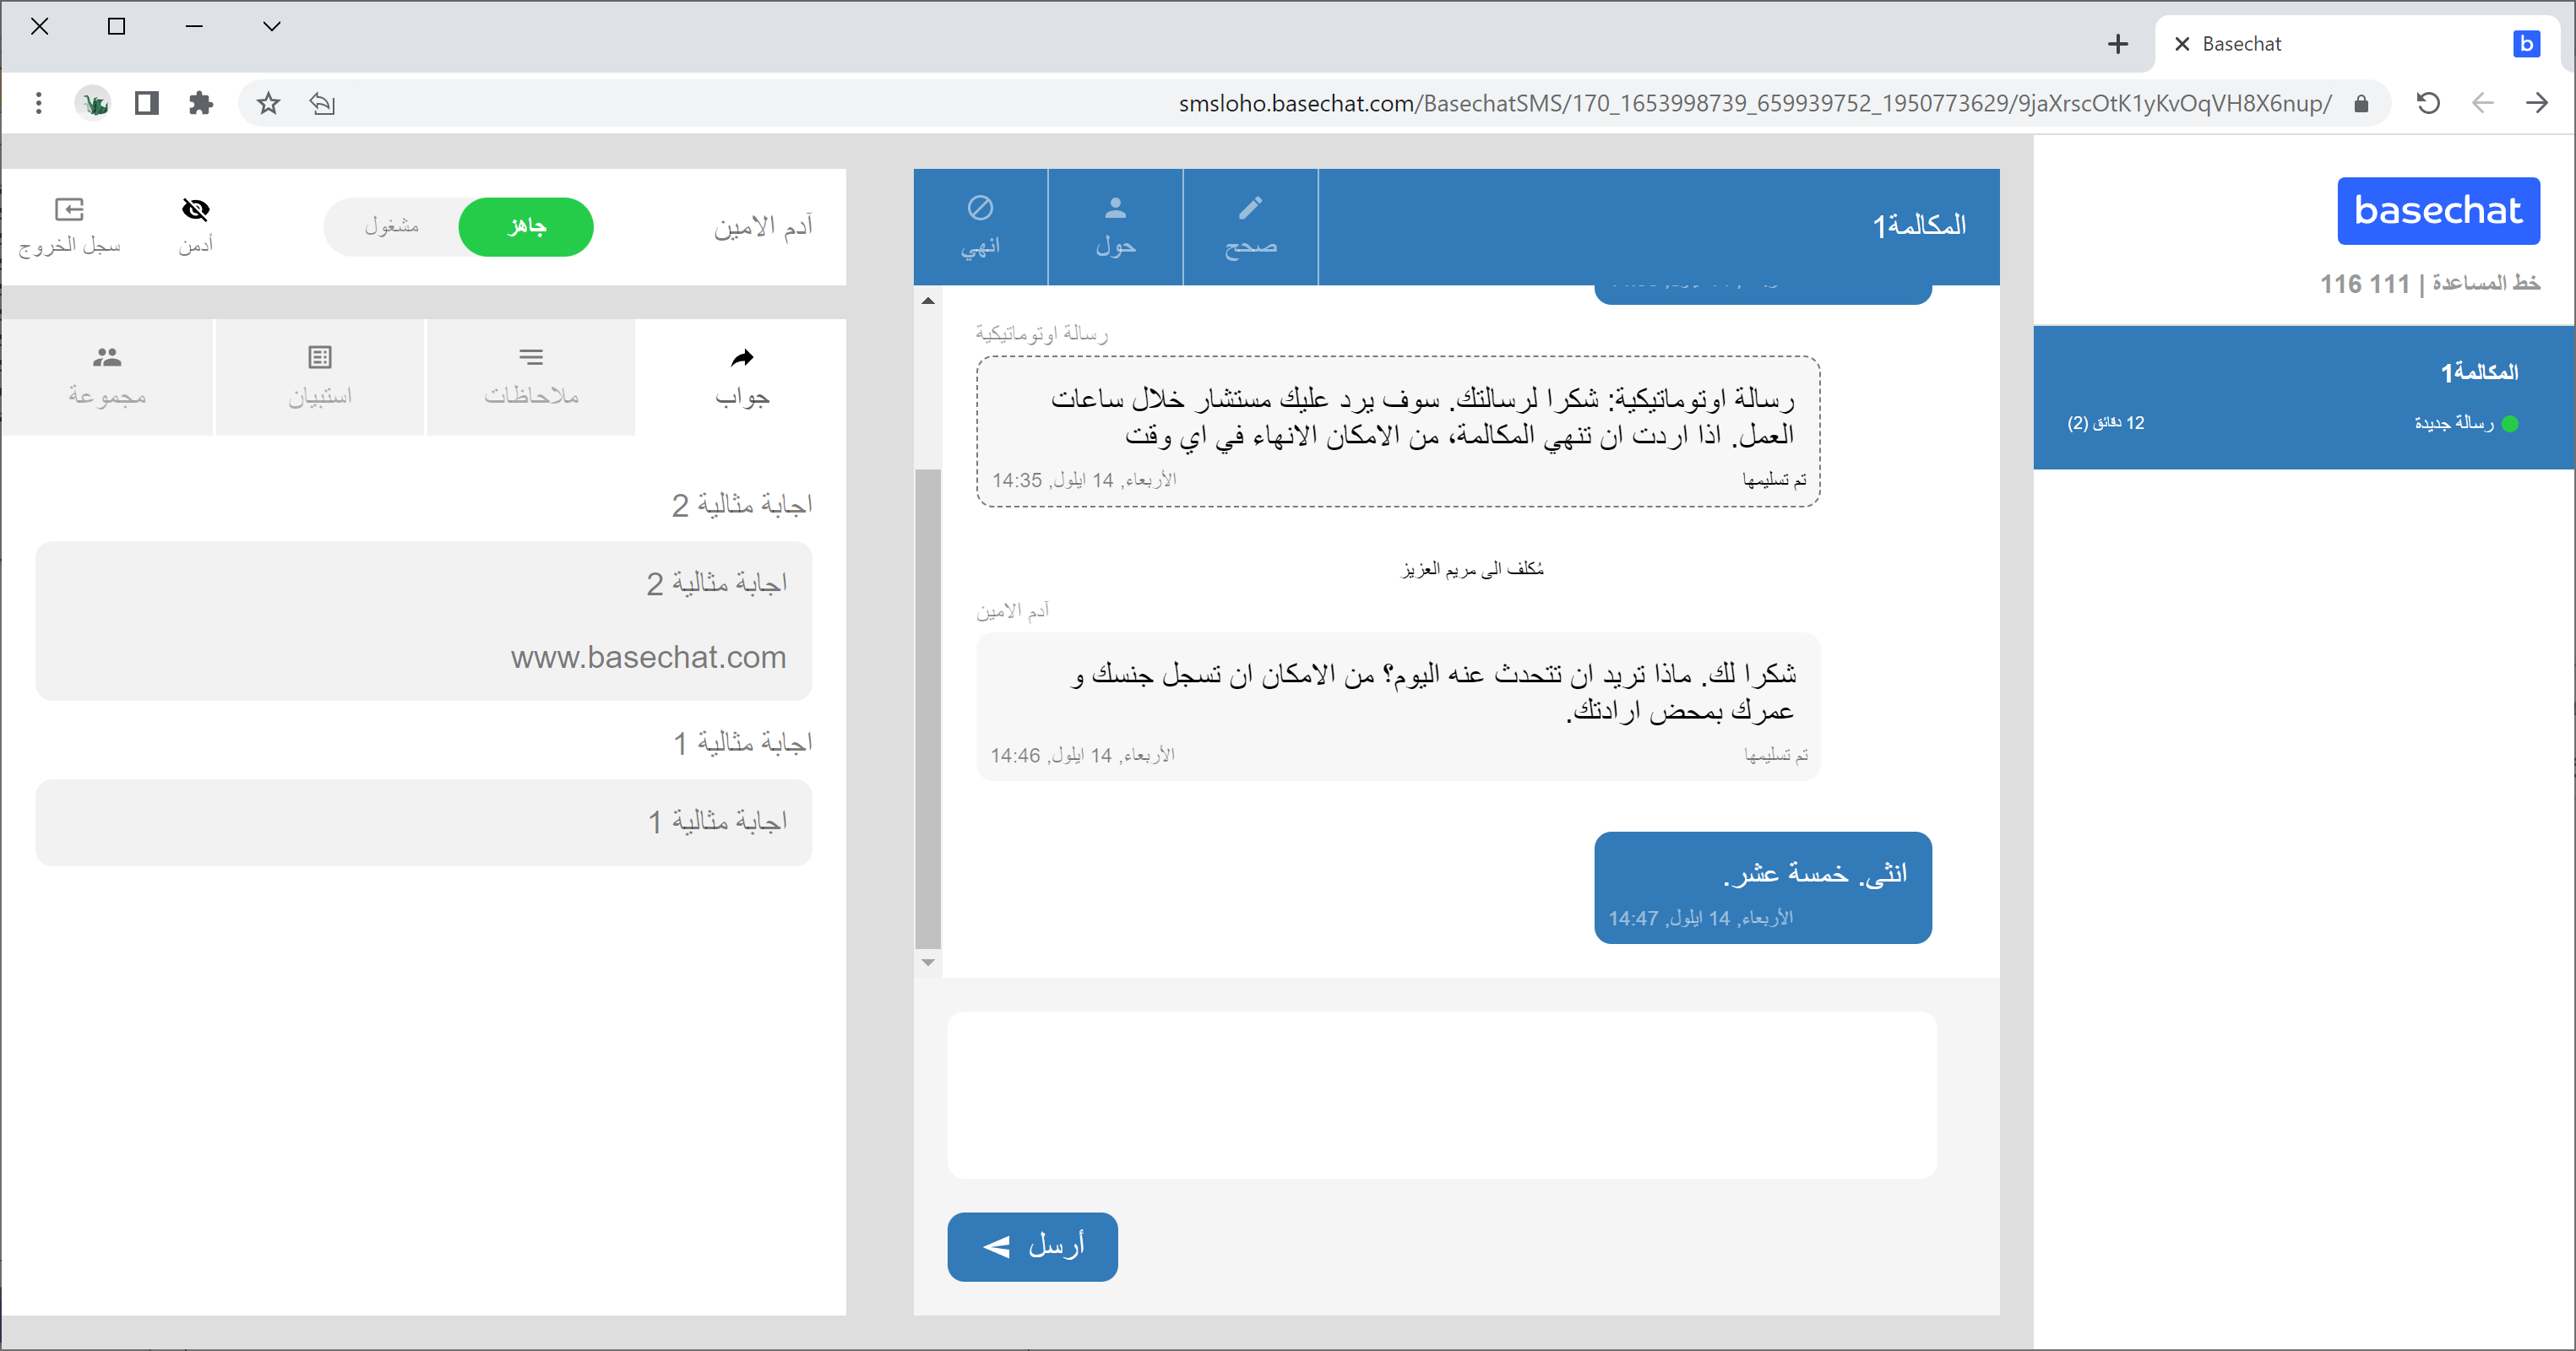The image size is (2576, 1351).
Task: Click the logout (سجل الخروج) icon
Action: coord(69,209)
